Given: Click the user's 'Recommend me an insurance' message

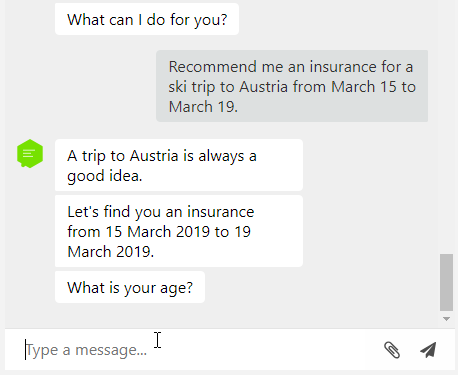Looking at the screenshot, I should [292, 86].
